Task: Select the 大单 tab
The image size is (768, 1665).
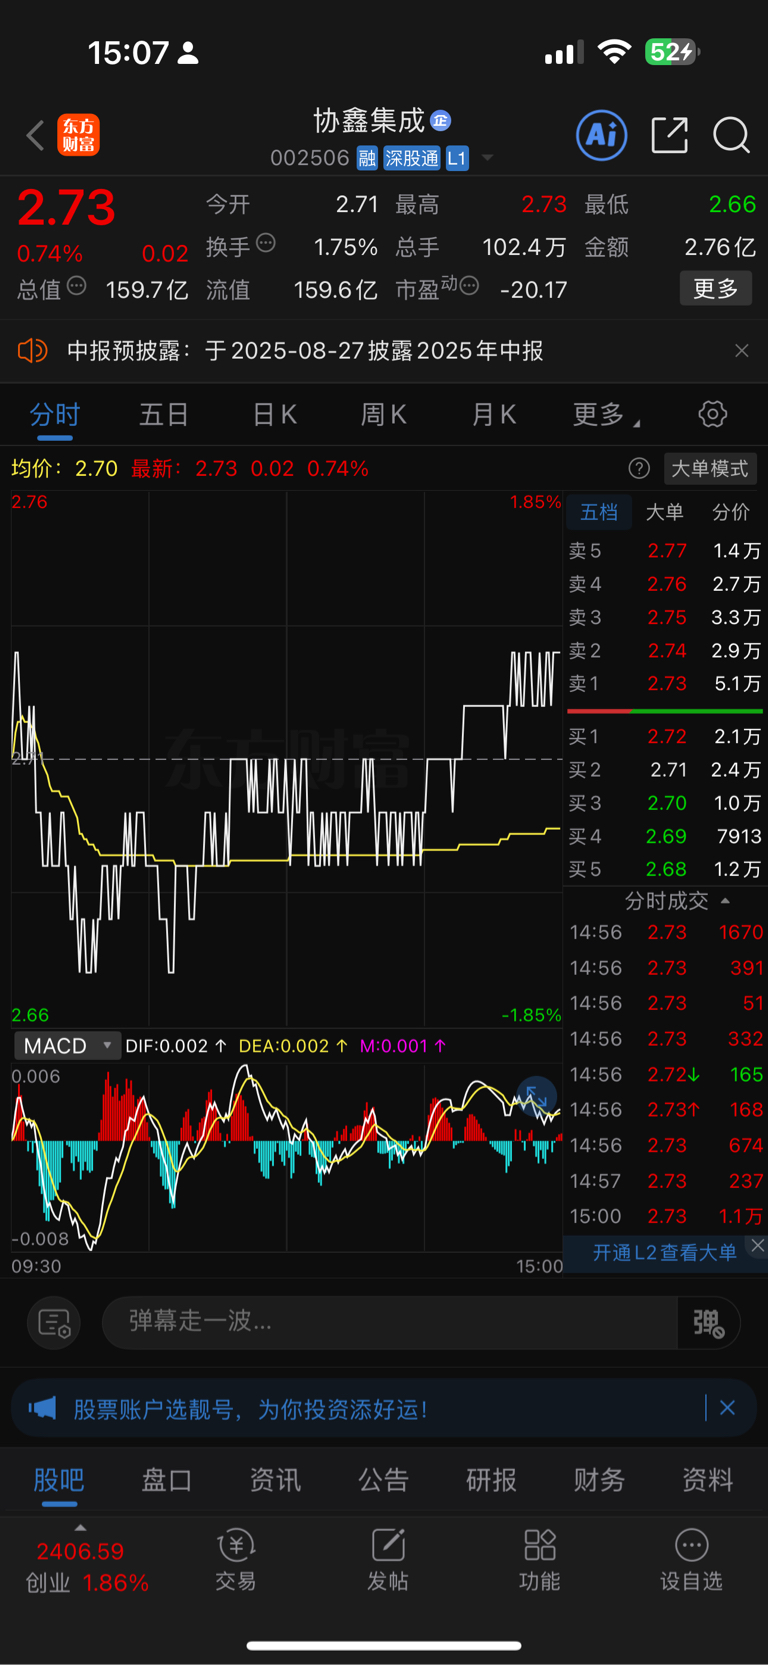Action: click(x=664, y=512)
